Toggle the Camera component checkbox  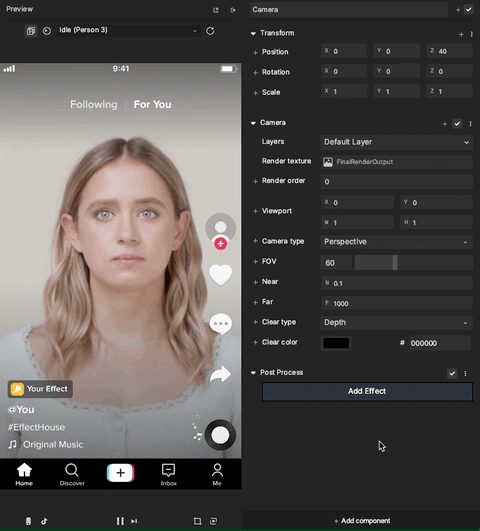click(x=457, y=124)
